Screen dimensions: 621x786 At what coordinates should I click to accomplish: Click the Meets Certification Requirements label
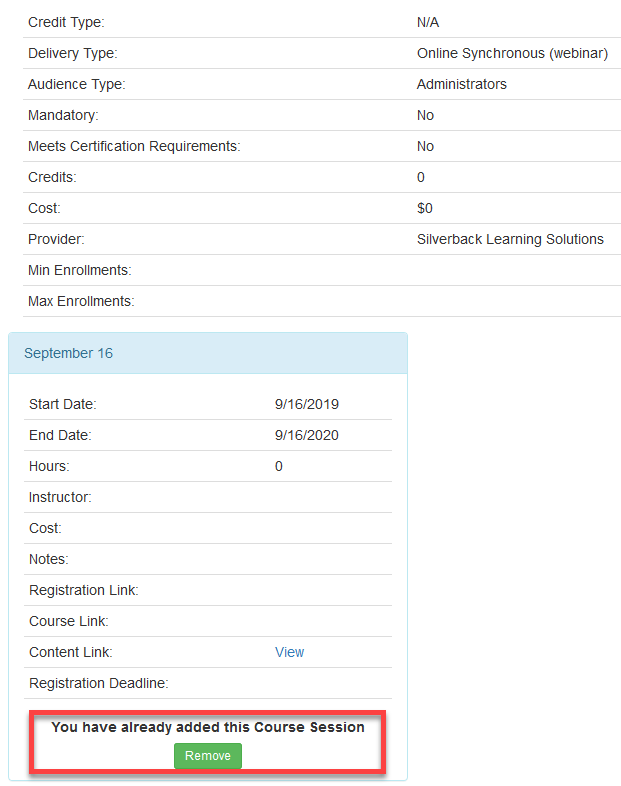point(134,146)
